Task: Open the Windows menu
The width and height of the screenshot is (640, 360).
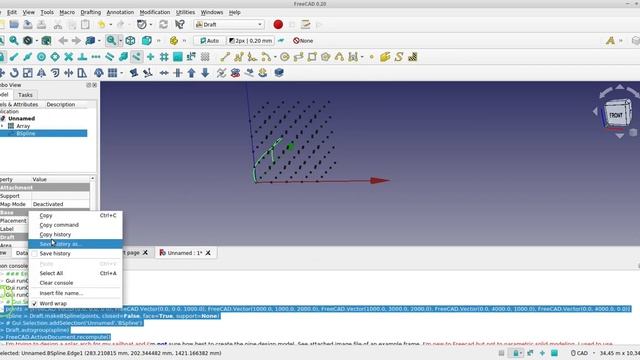Action: [211, 12]
